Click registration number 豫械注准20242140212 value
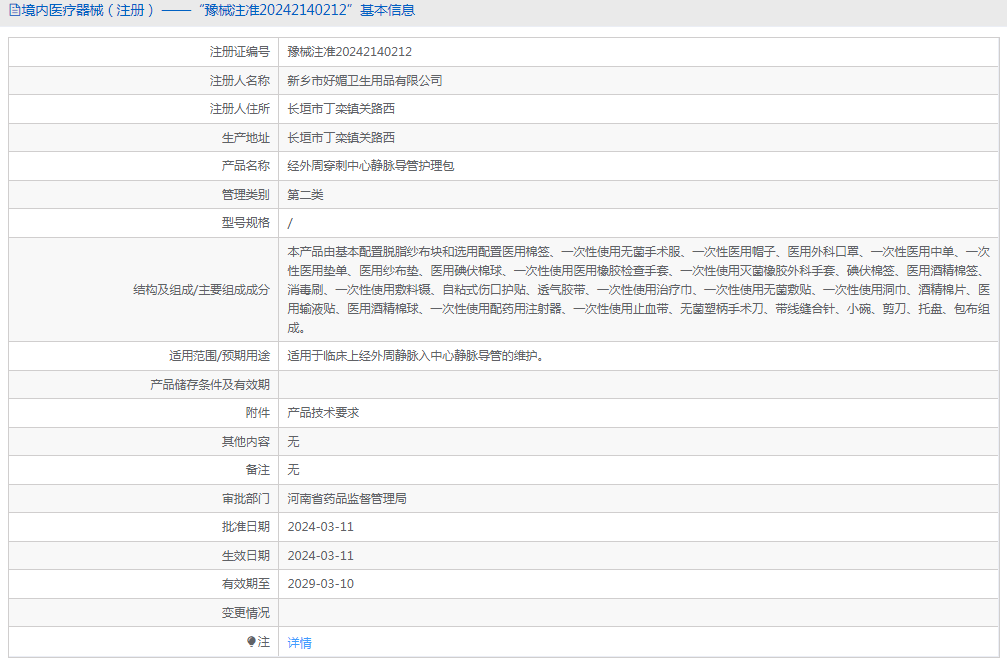Screen dimensions: 1007x663 pyautogui.click(x=349, y=52)
